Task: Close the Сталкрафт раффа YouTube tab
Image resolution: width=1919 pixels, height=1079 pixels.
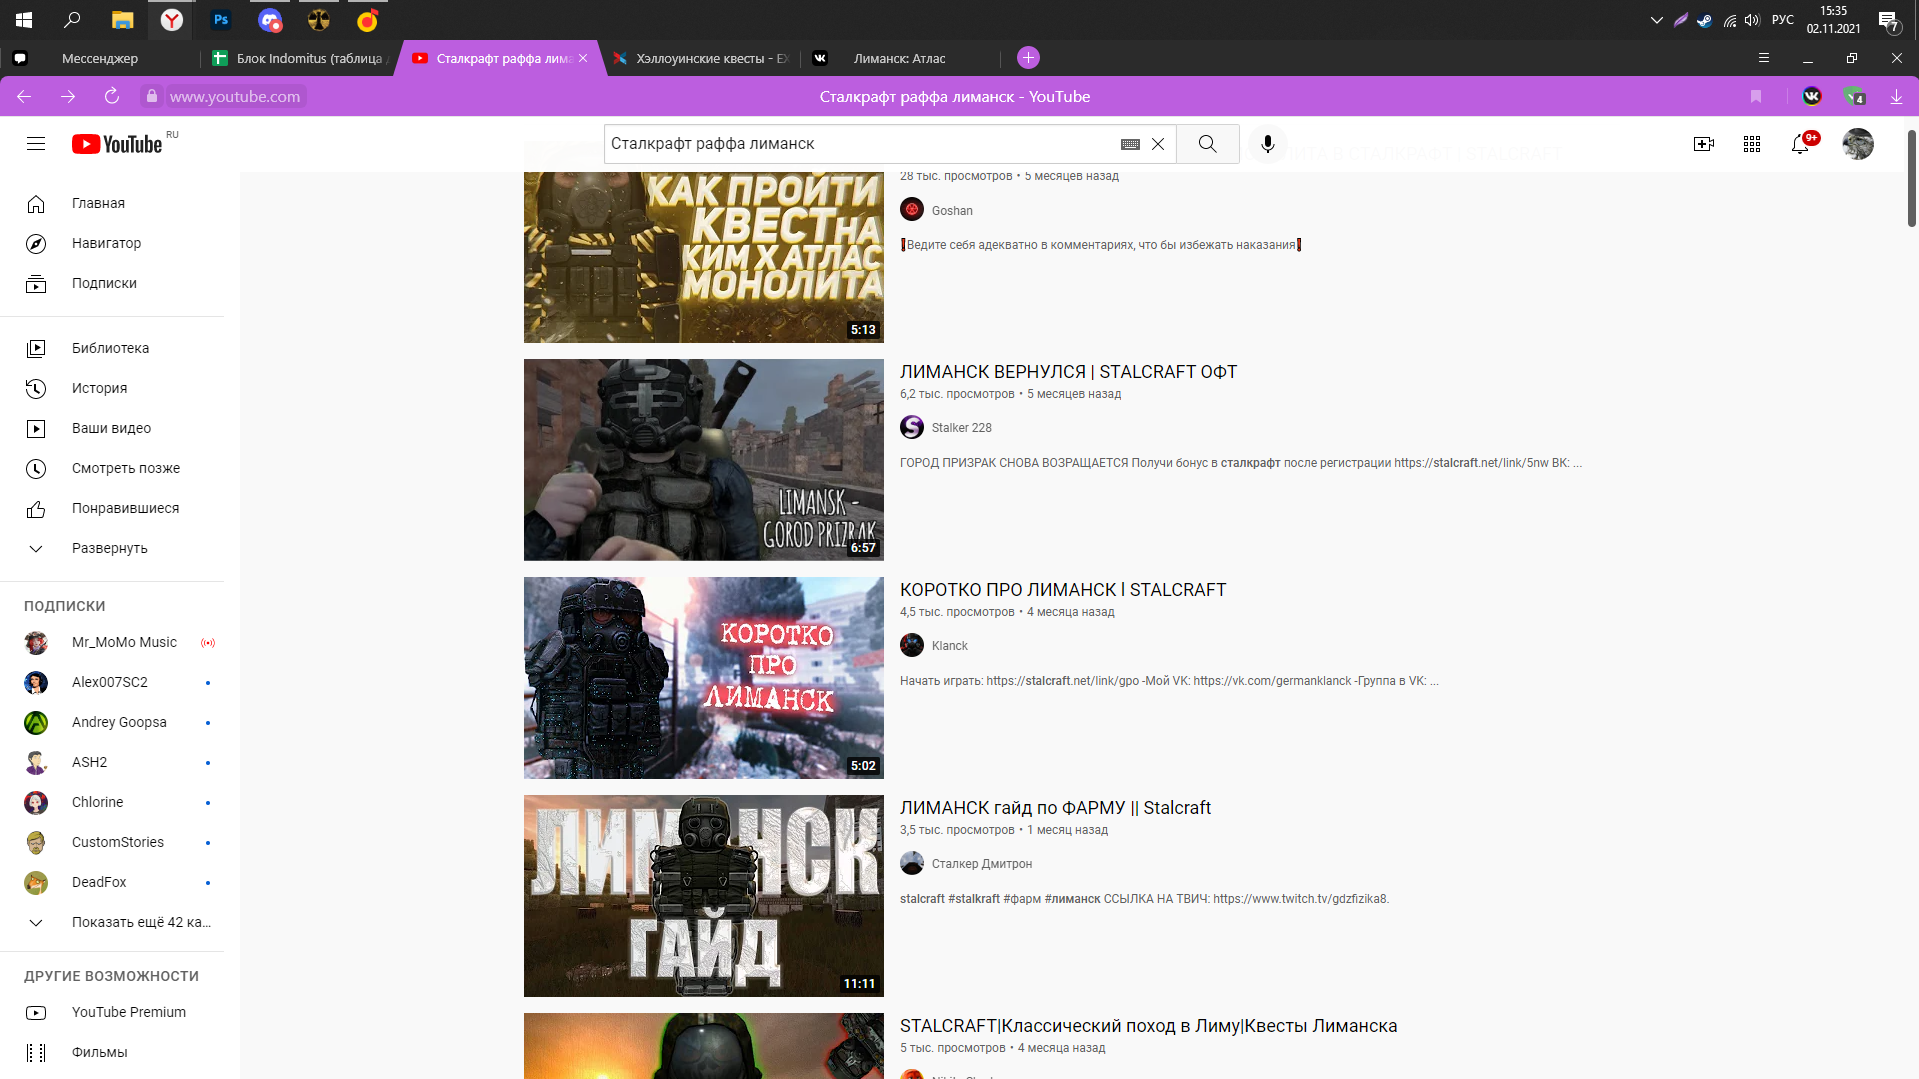Action: pyautogui.click(x=583, y=58)
